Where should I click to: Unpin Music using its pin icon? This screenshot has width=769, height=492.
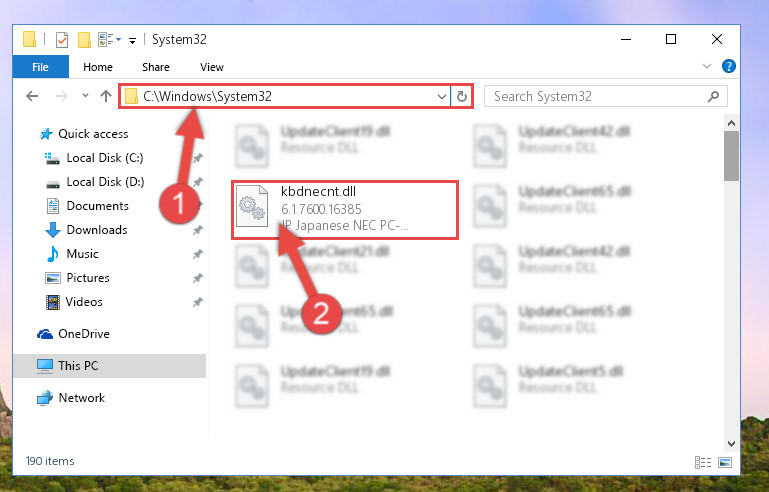[x=198, y=254]
